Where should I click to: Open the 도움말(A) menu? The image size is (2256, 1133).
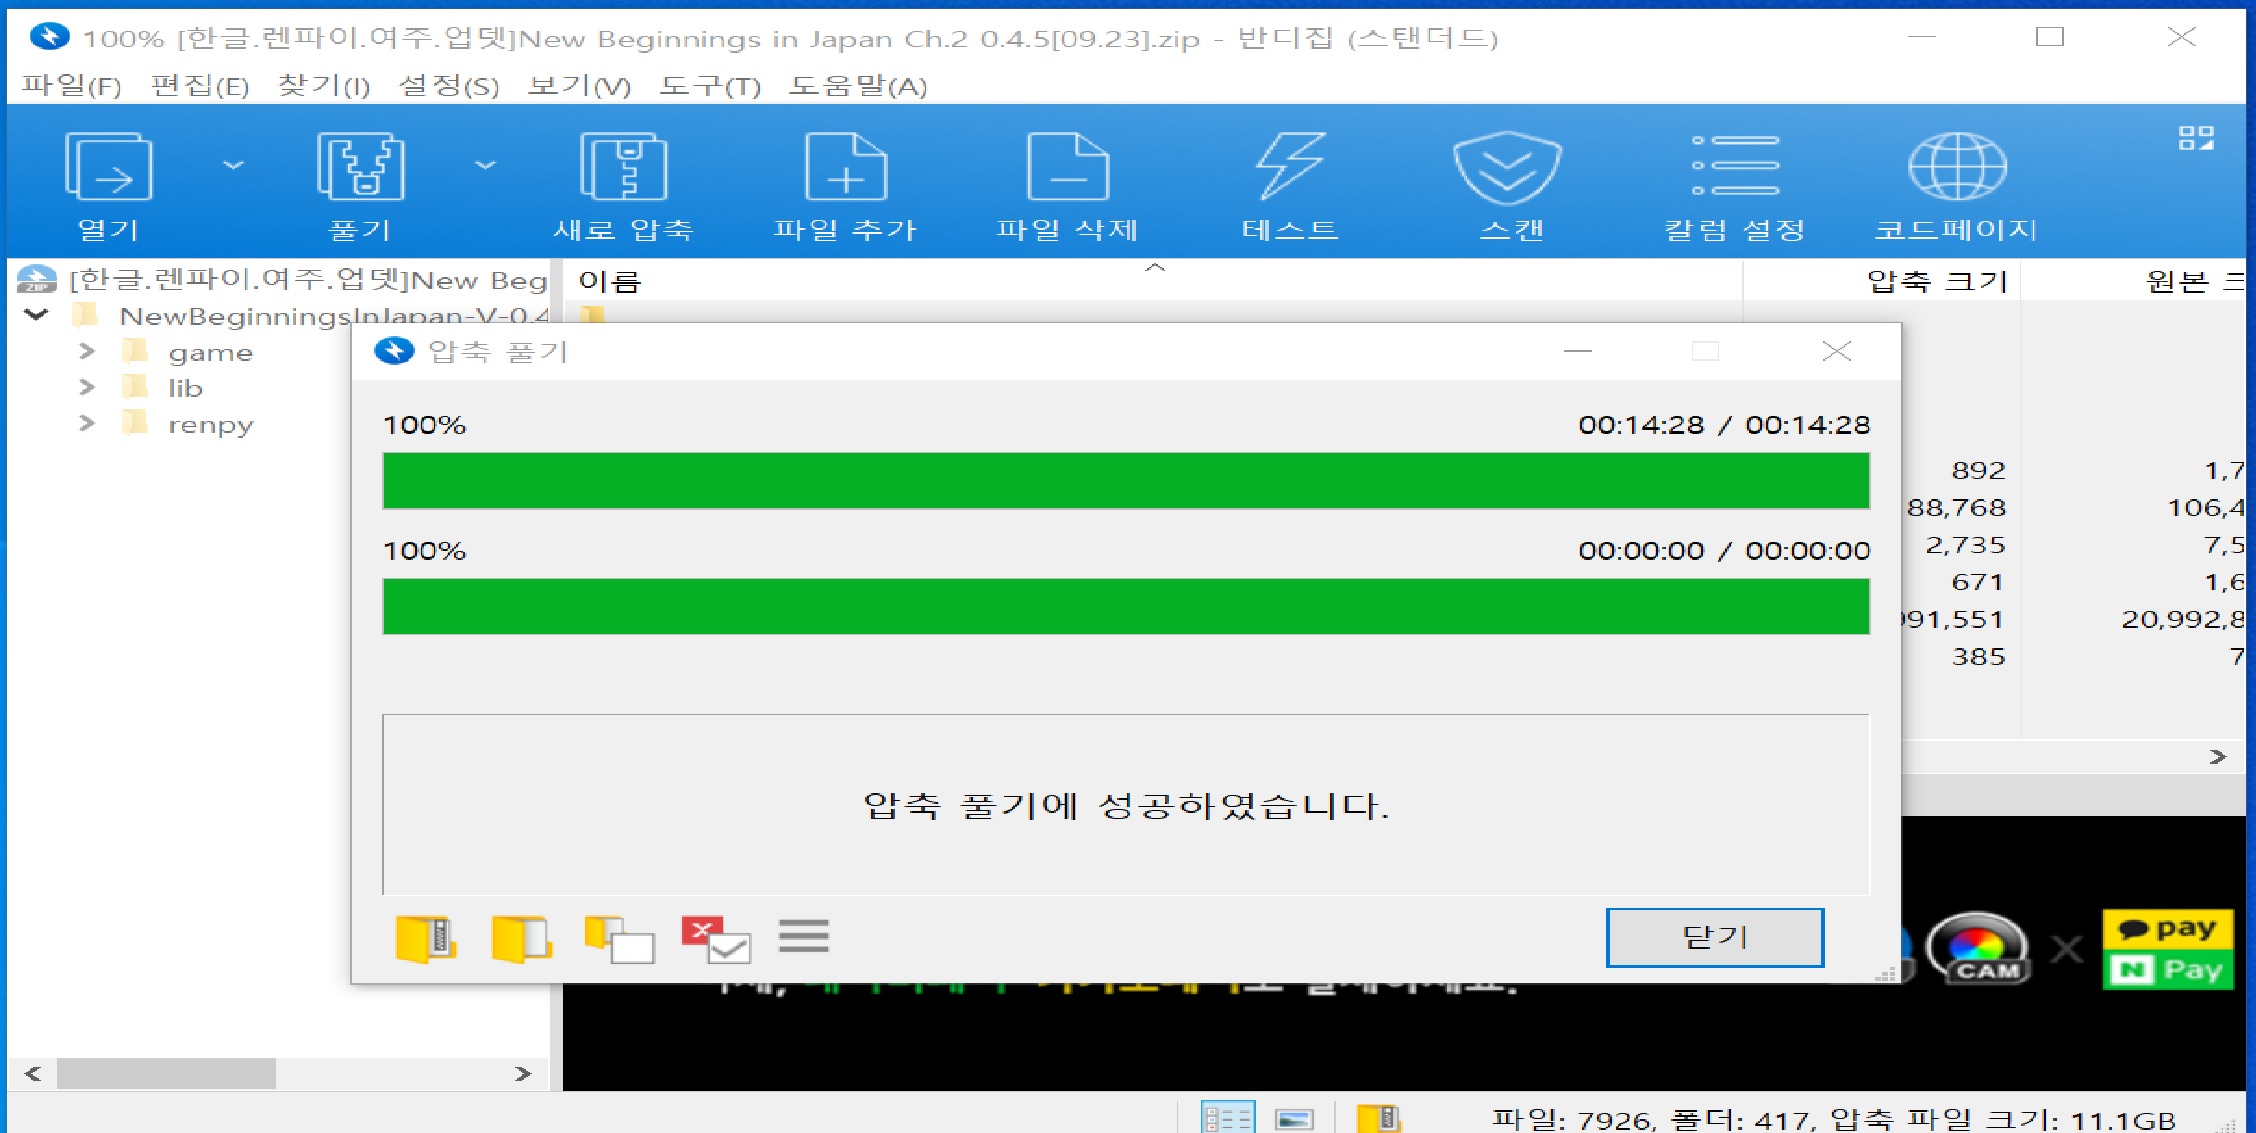pos(857,86)
